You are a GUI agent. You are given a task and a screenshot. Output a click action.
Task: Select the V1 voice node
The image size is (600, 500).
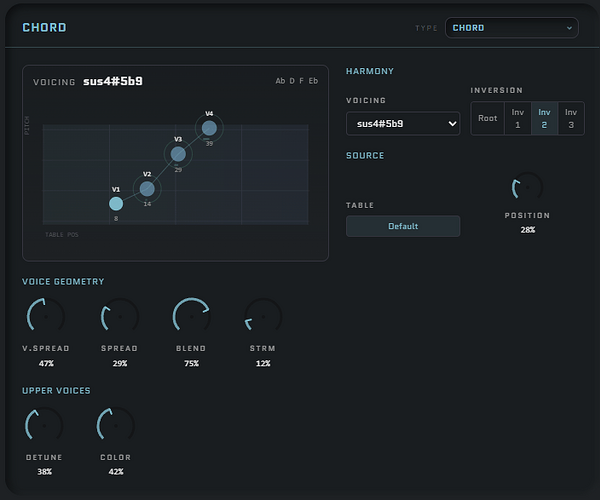116,204
